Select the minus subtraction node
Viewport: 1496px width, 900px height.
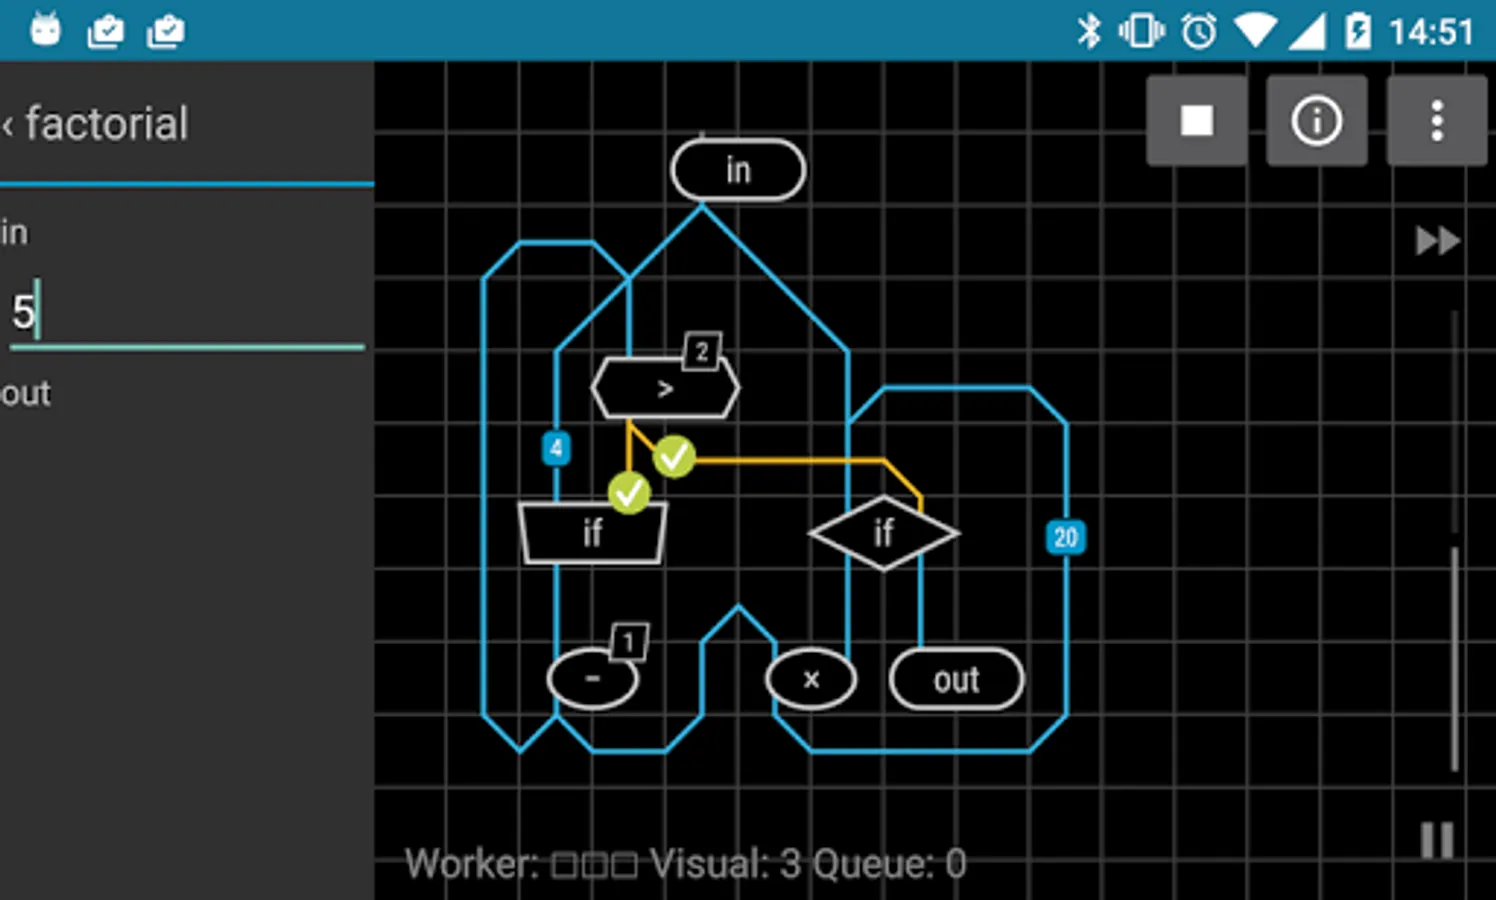point(592,679)
